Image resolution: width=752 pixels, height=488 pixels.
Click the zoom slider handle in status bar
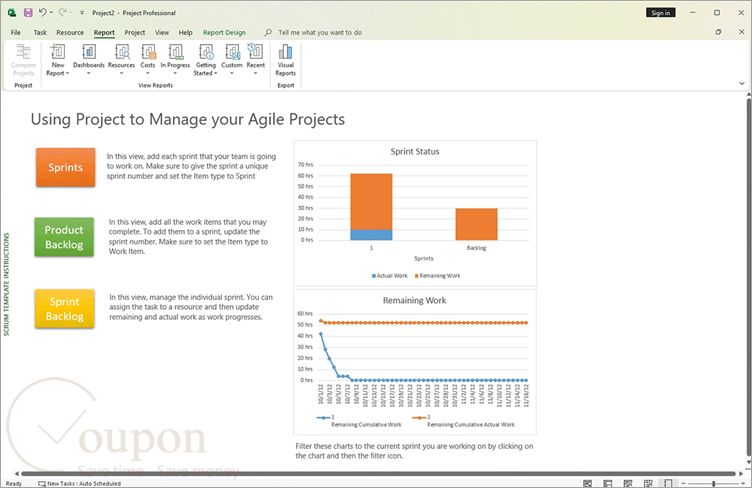click(x=714, y=484)
